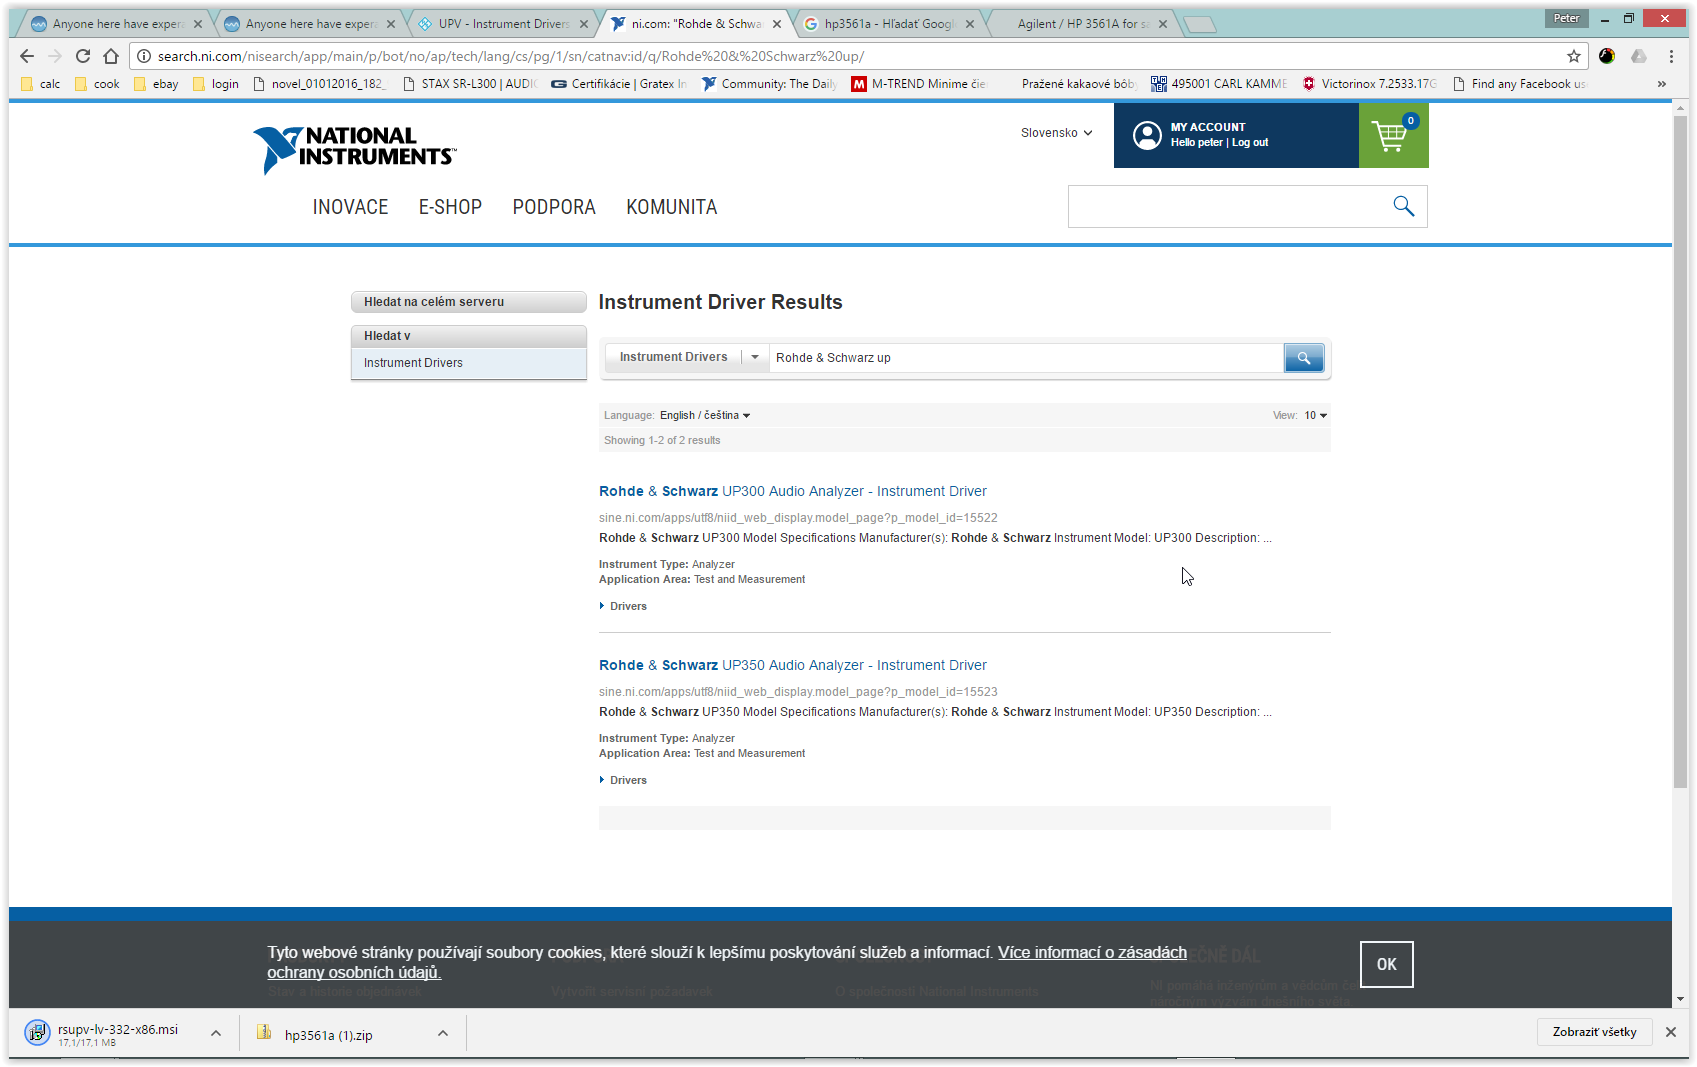Expand Drivers under the UP350 result
Viewport: 1697px width, 1067px height.
click(623, 780)
